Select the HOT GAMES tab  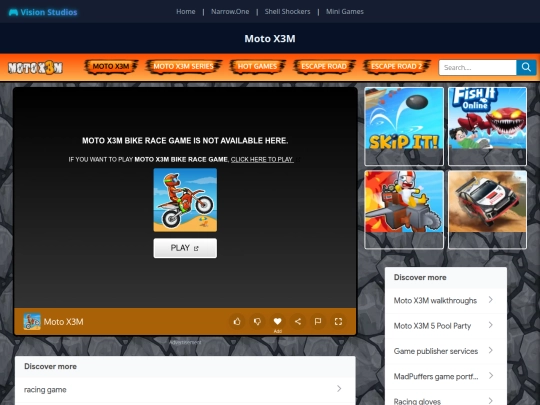pos(257,66)
